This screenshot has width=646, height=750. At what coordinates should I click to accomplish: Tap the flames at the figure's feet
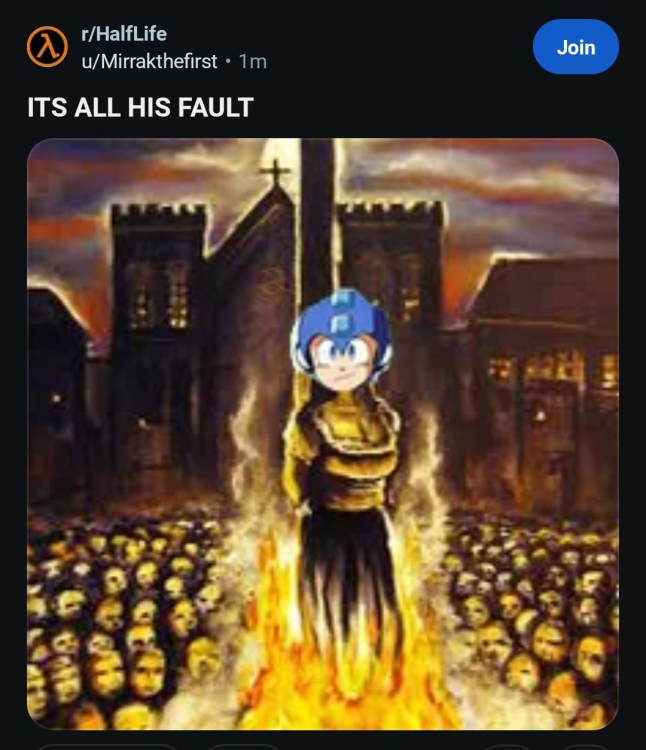tap(344, 670)
